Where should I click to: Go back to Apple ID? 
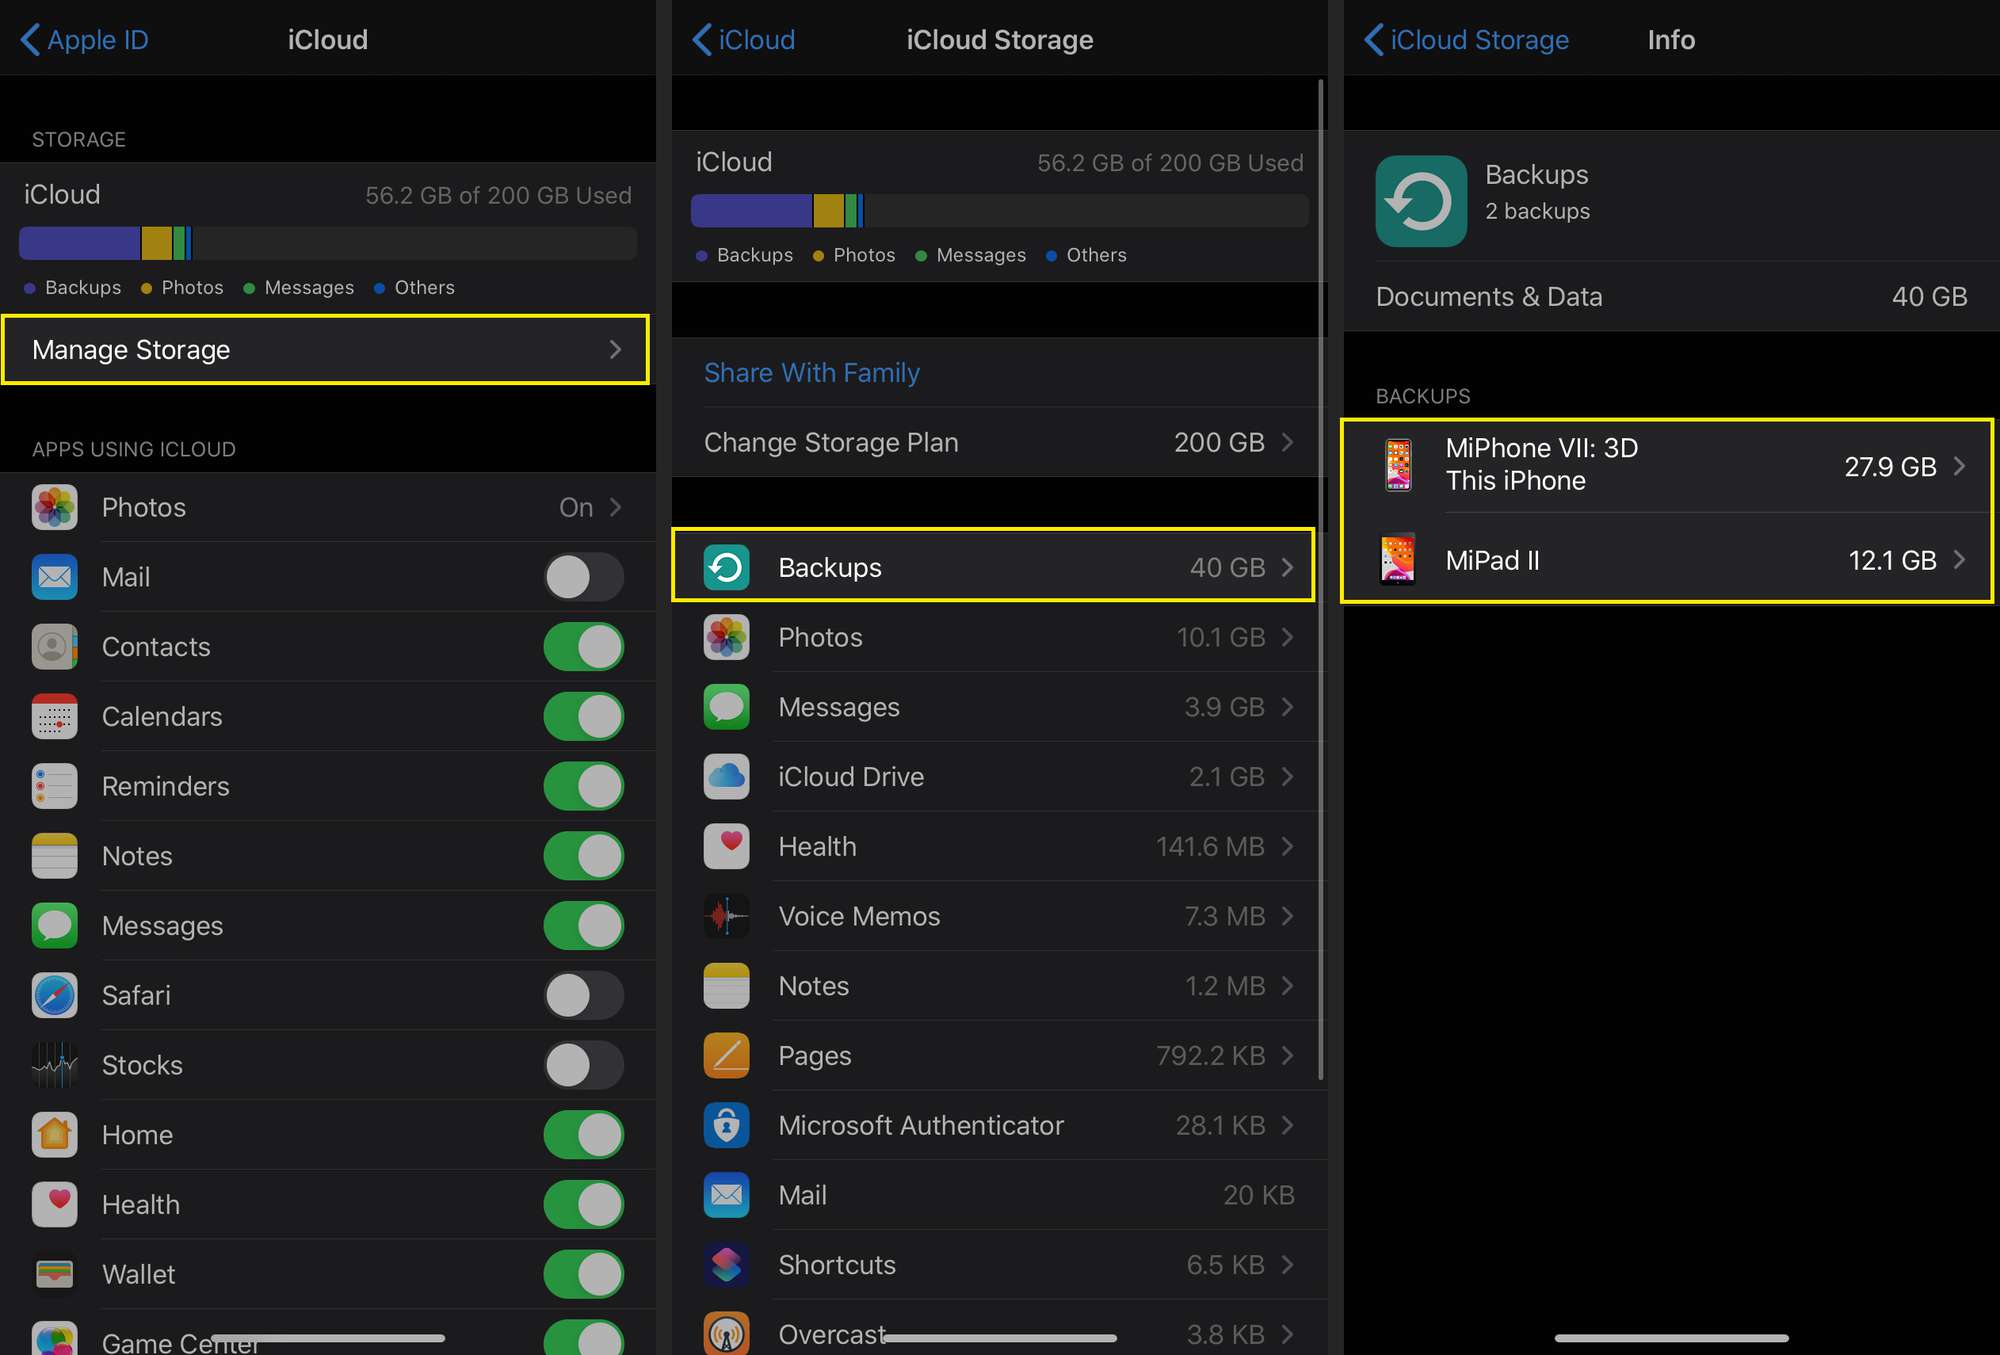point(85,40)
